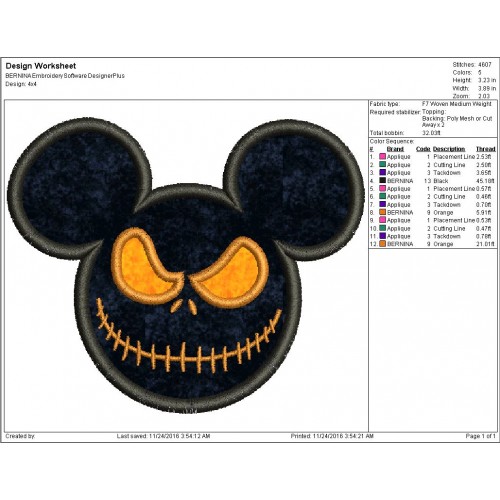Click 'Last saved: 11/24/2016 3:54:12 AM'
Viewport: 500px width, 500px height.
[163, 436]
